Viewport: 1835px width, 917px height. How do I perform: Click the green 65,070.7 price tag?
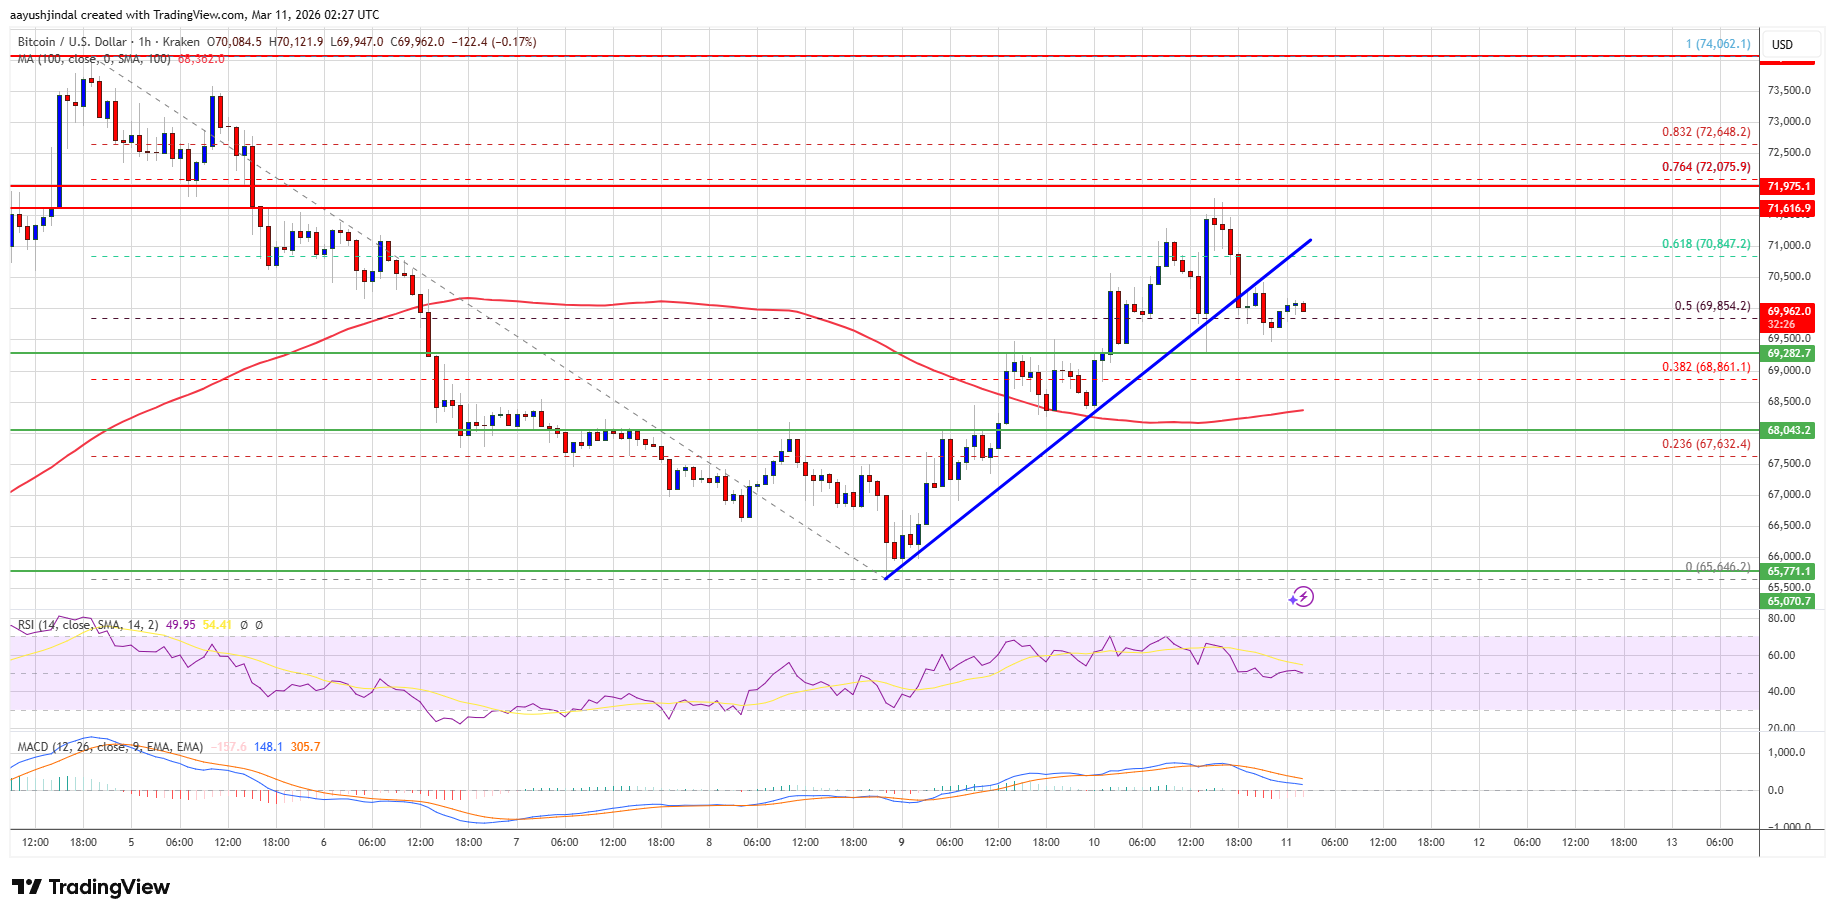pos(1788,601)
